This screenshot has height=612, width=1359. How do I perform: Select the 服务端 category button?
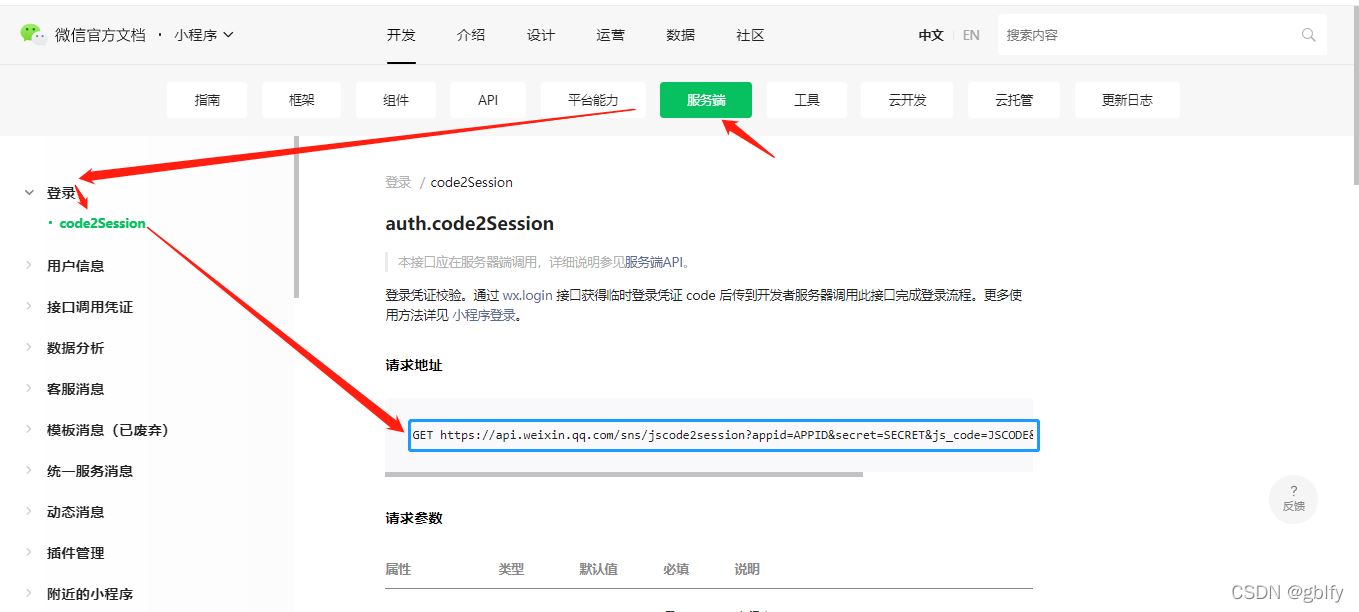coord(705,100)
